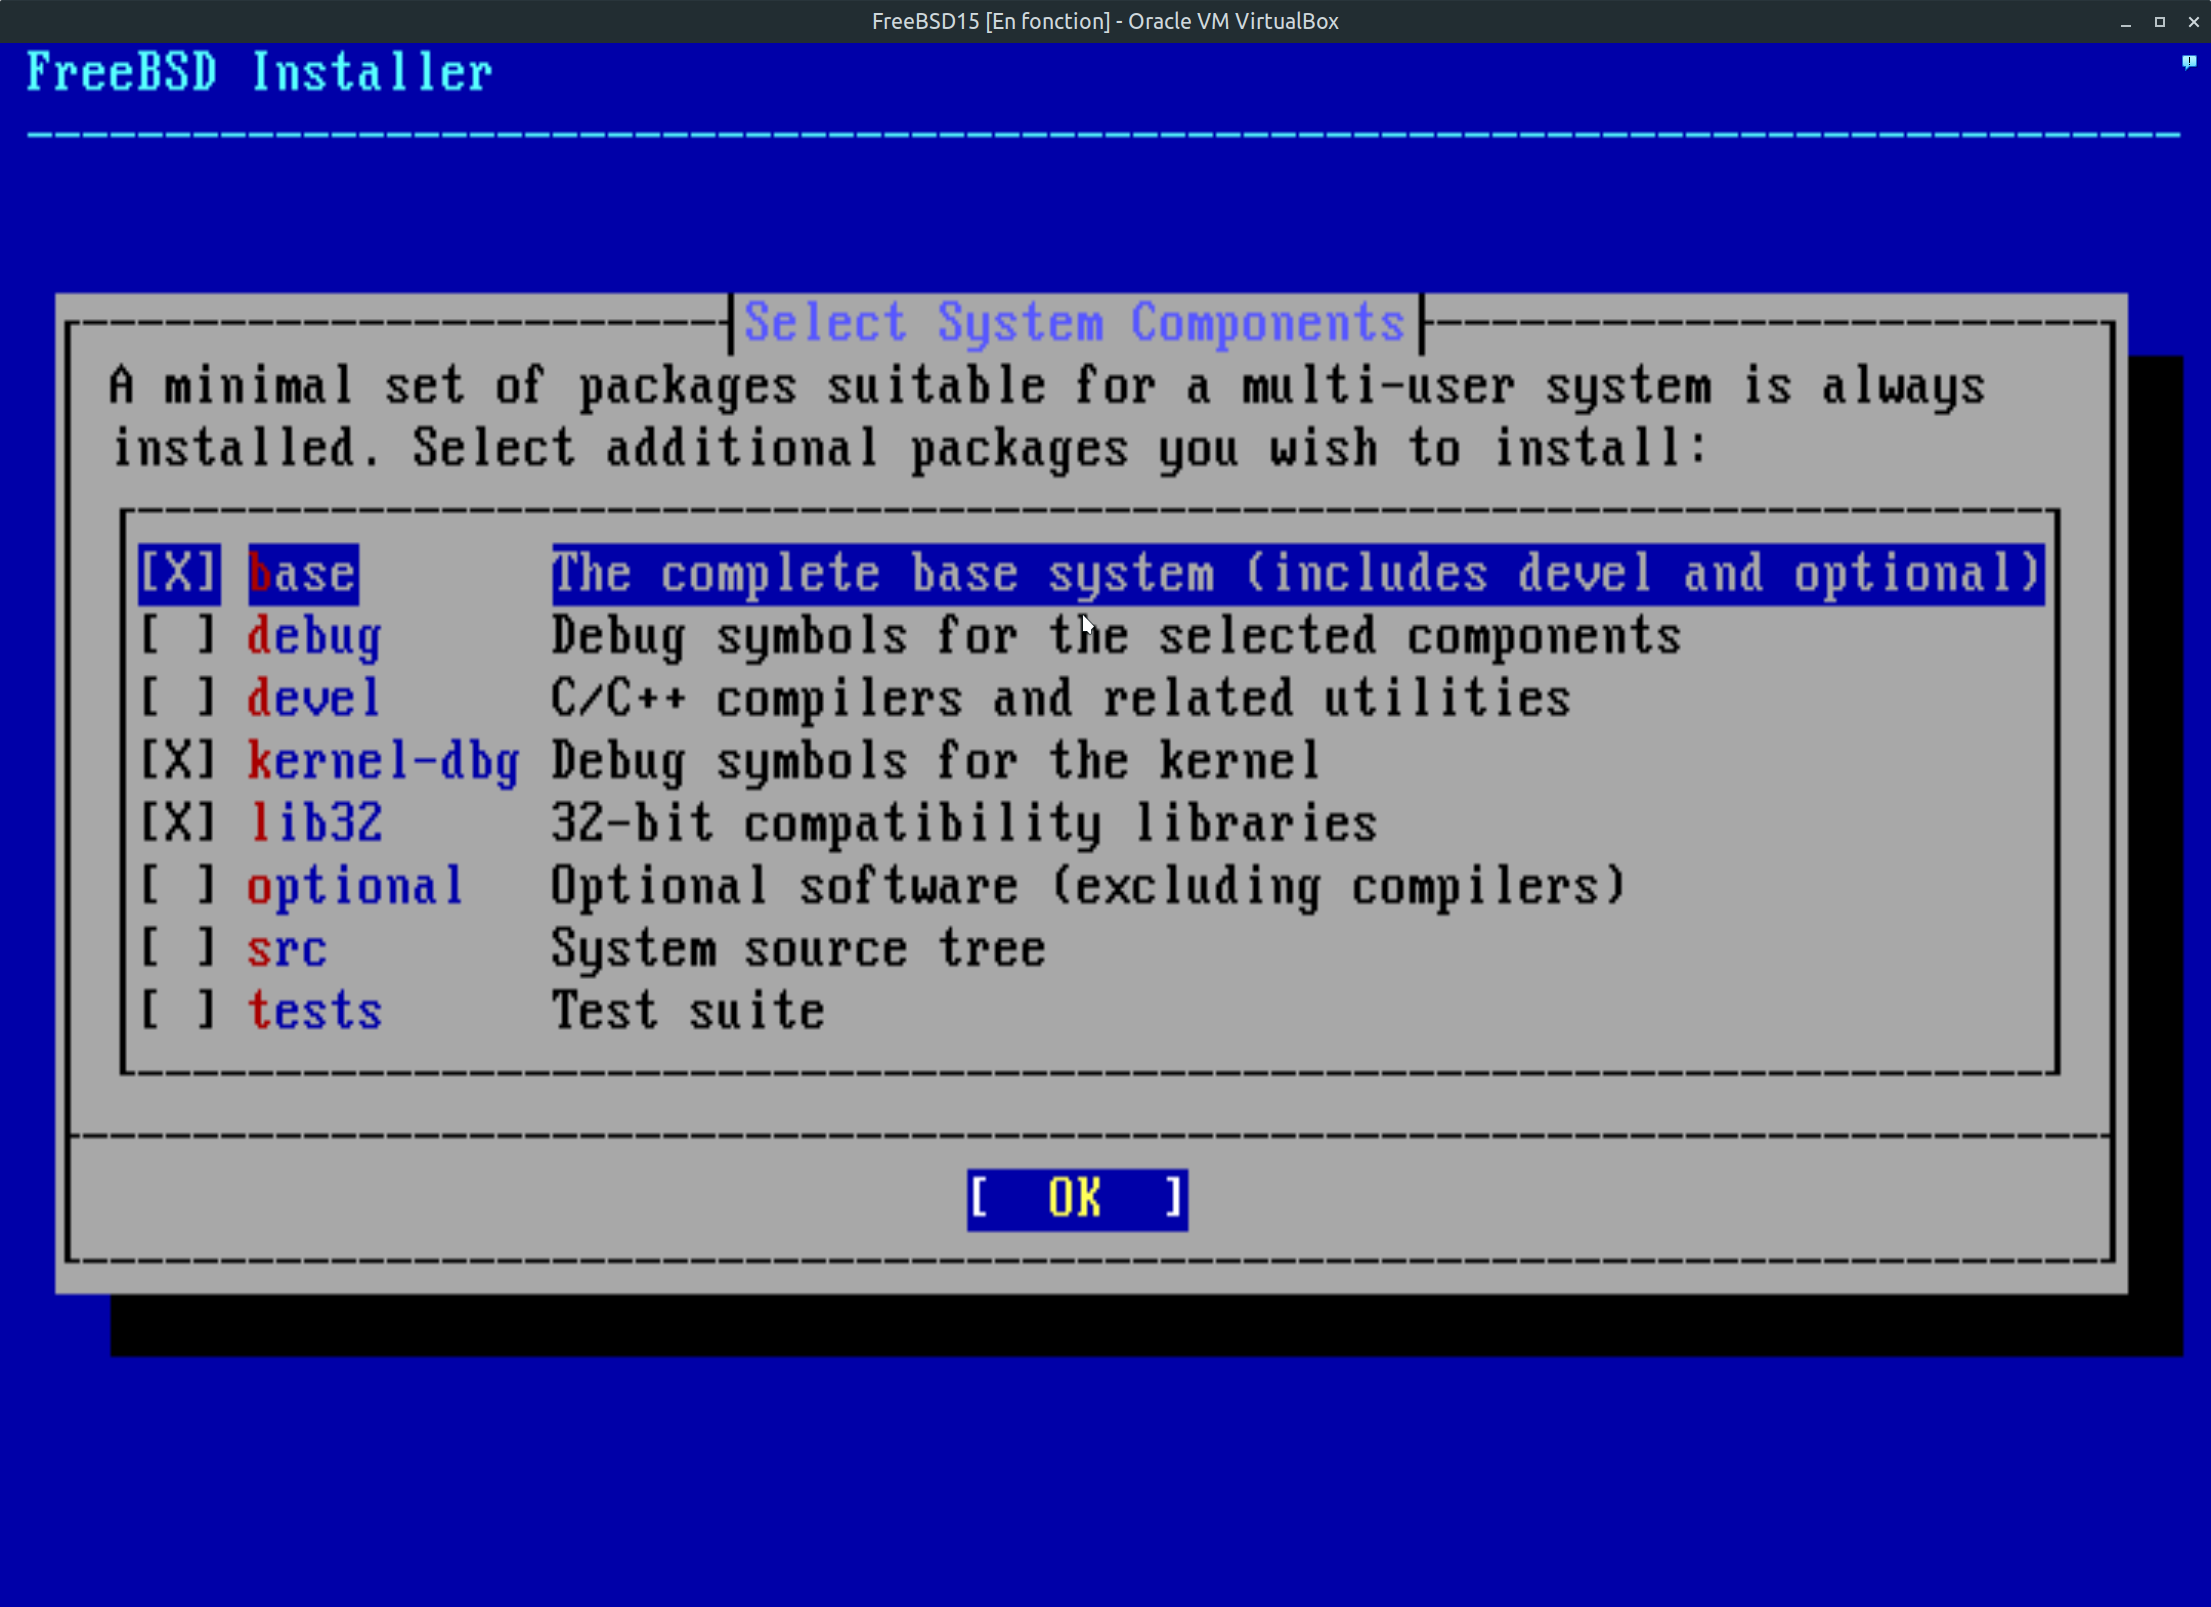Select the kernel-dbg list entry label
This screenshot has width=2211, height=1607.
[383, 761]
